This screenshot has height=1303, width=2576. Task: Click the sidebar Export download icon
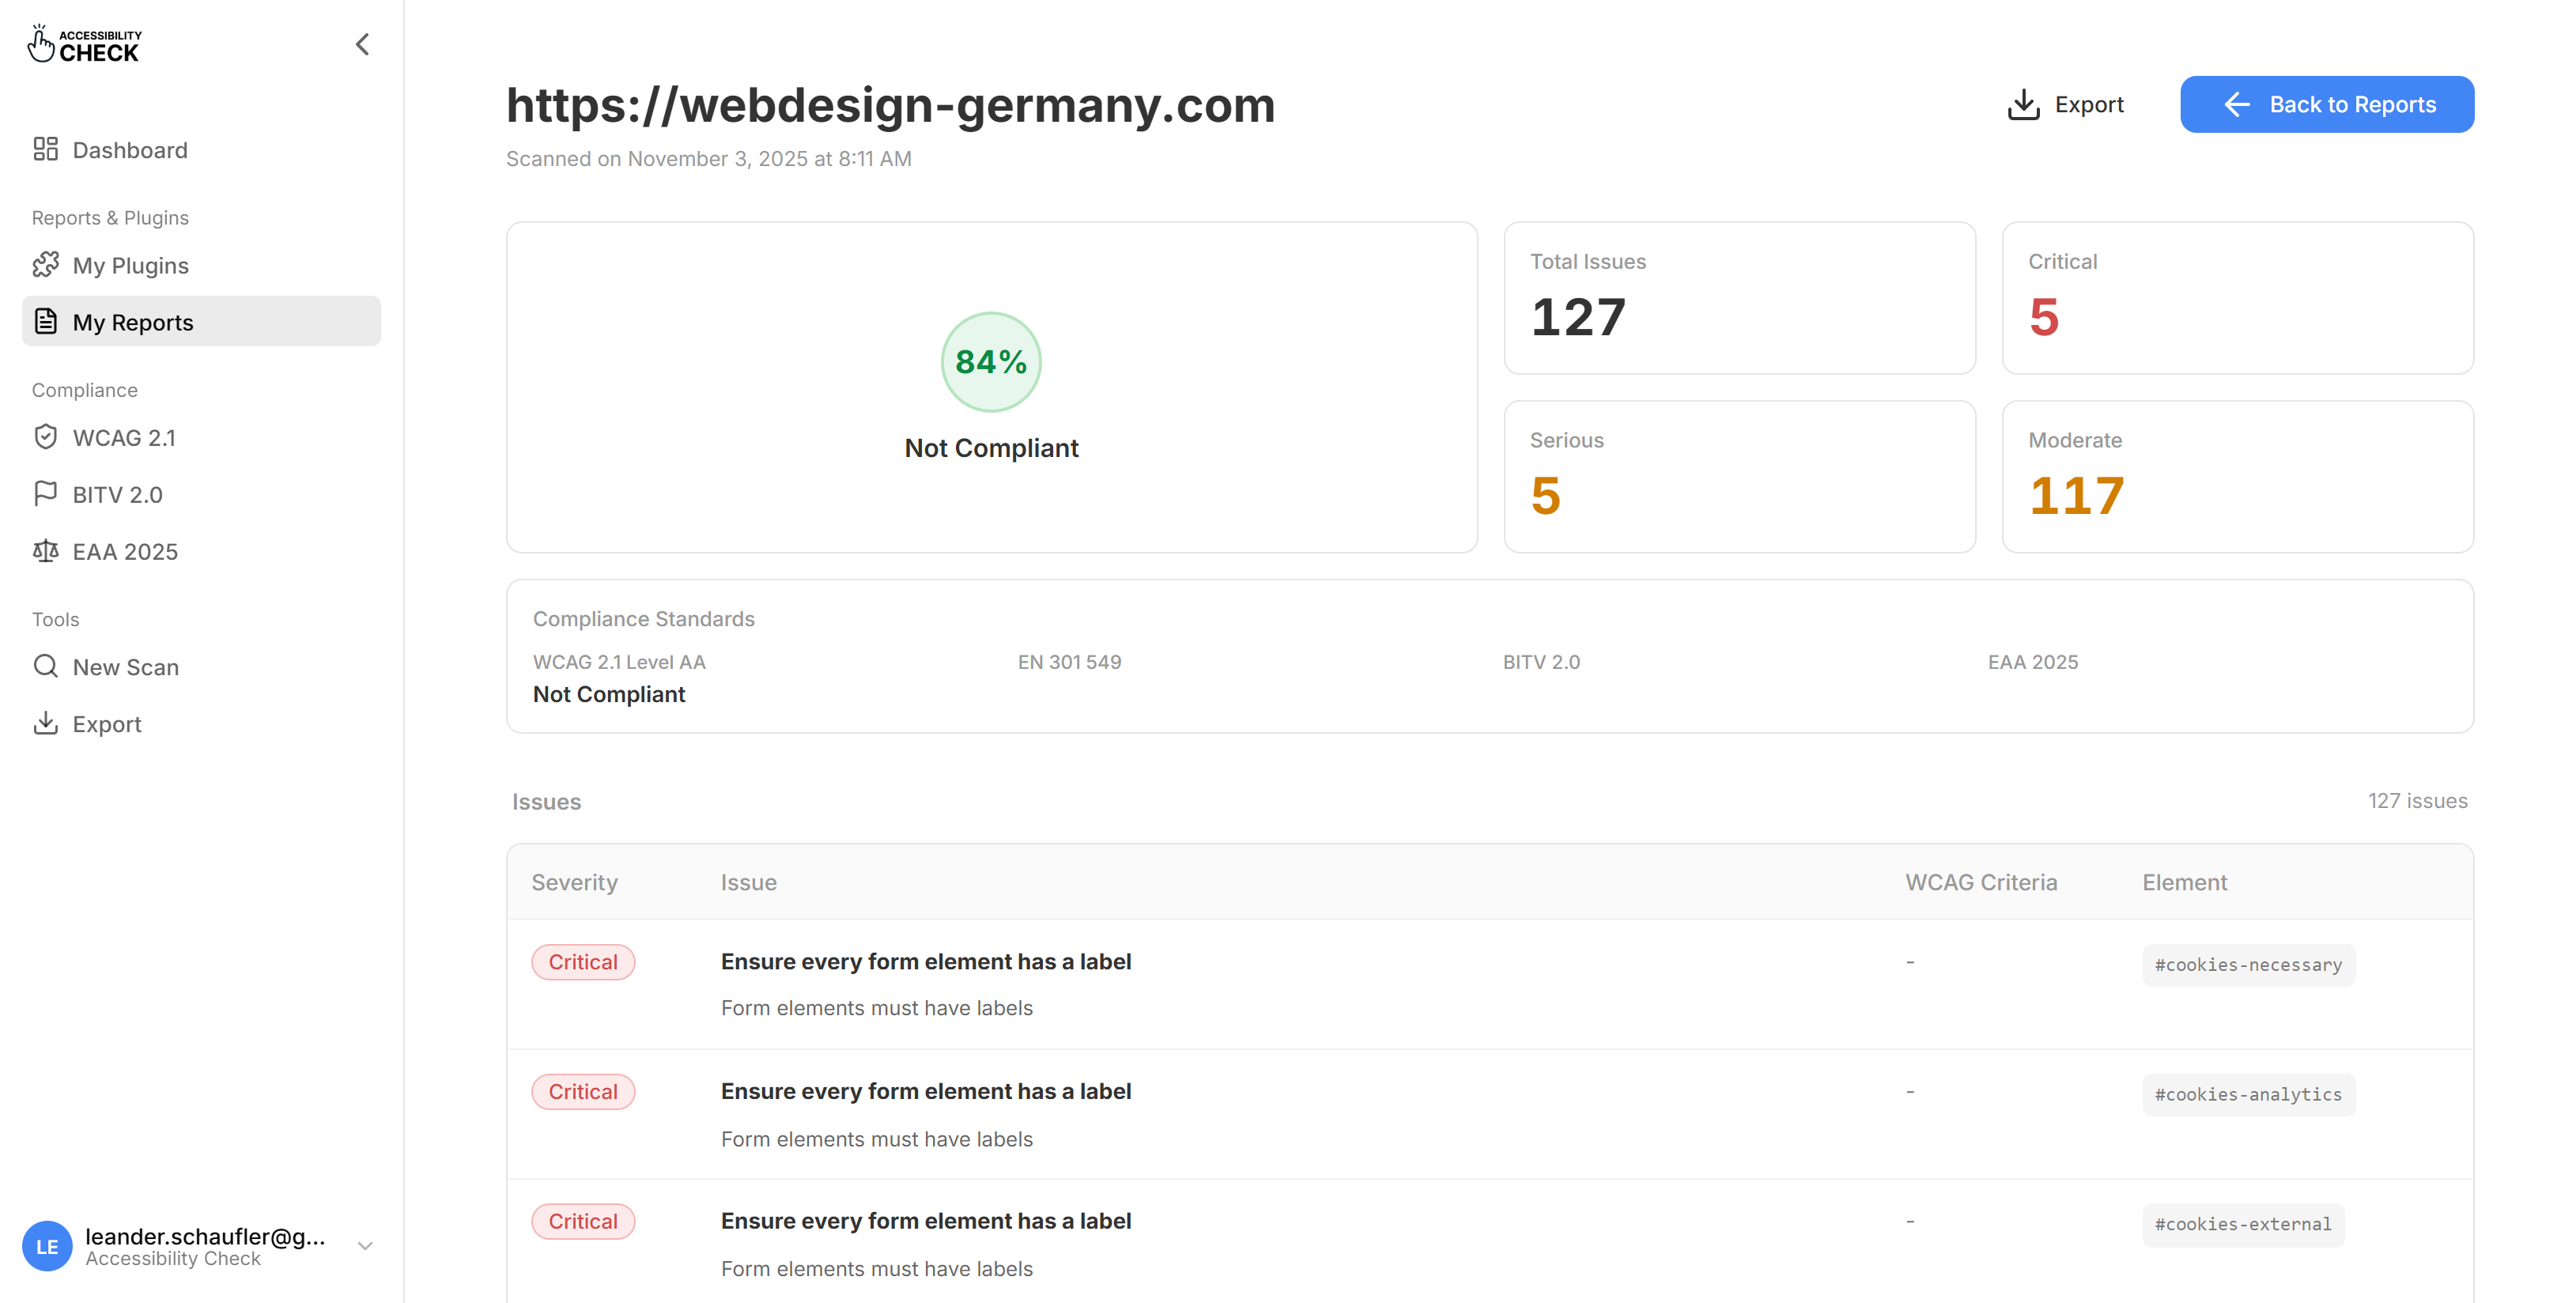[46, 723]
